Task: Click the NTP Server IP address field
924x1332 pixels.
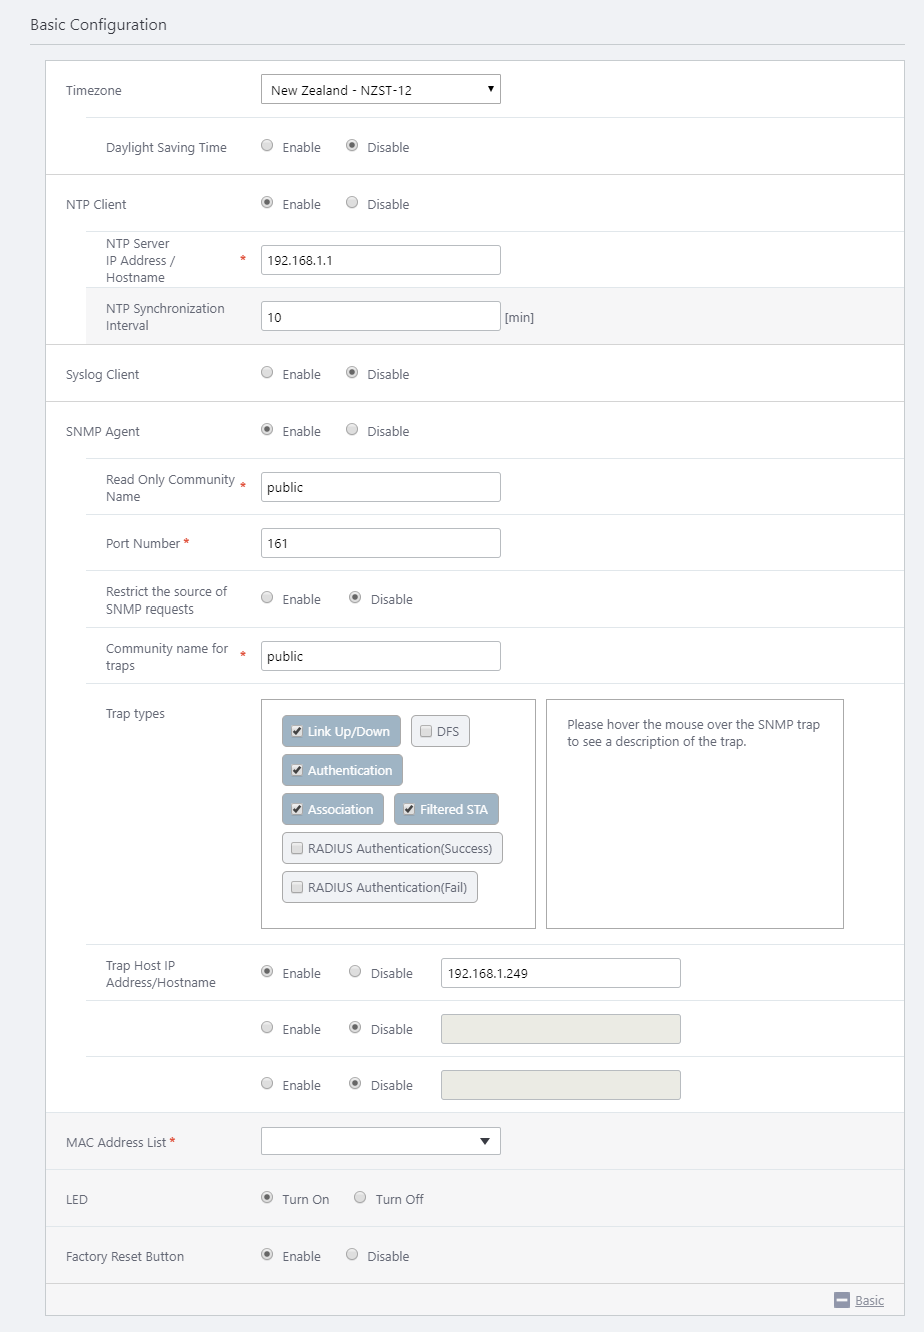Action: (x=380, y=260)
